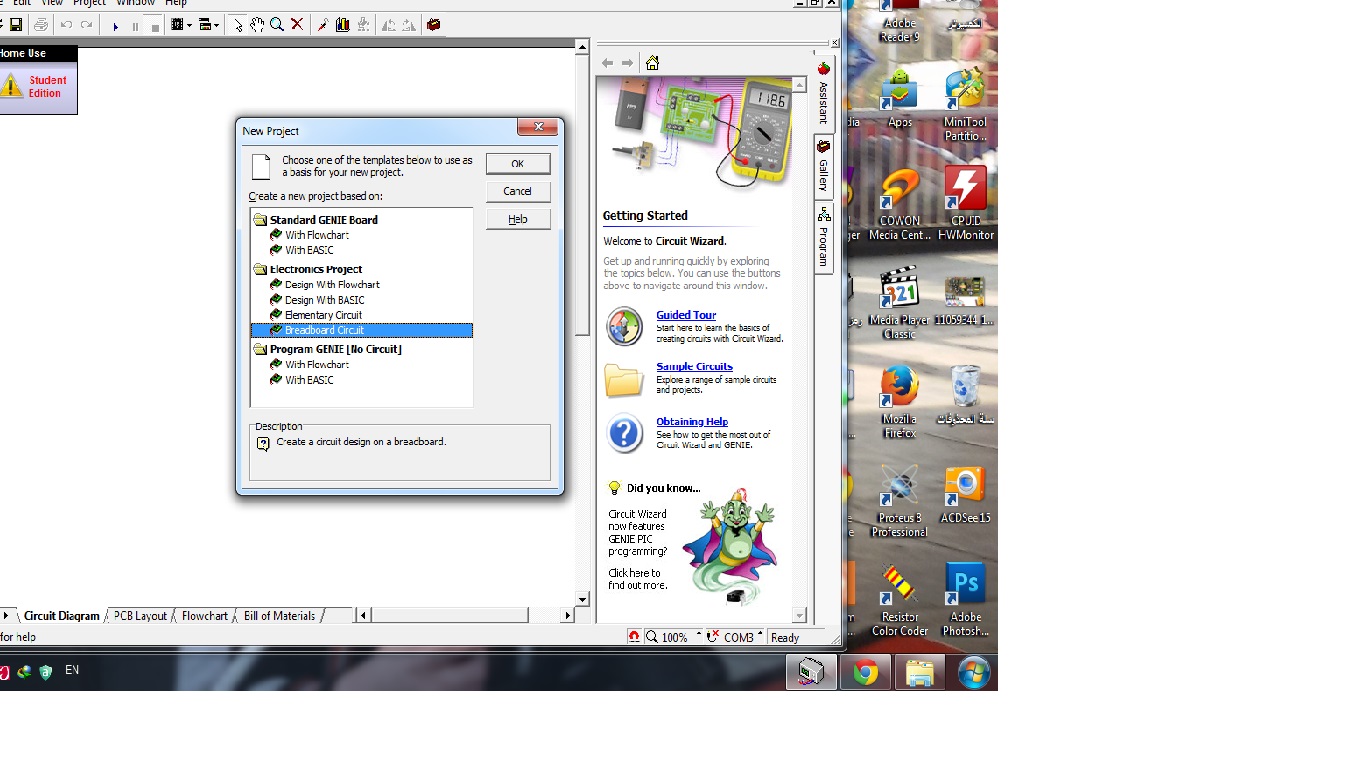Click the Assistant back arrow icon
Viewport: 1366px width, 768px height.
(x=607, y=63)
